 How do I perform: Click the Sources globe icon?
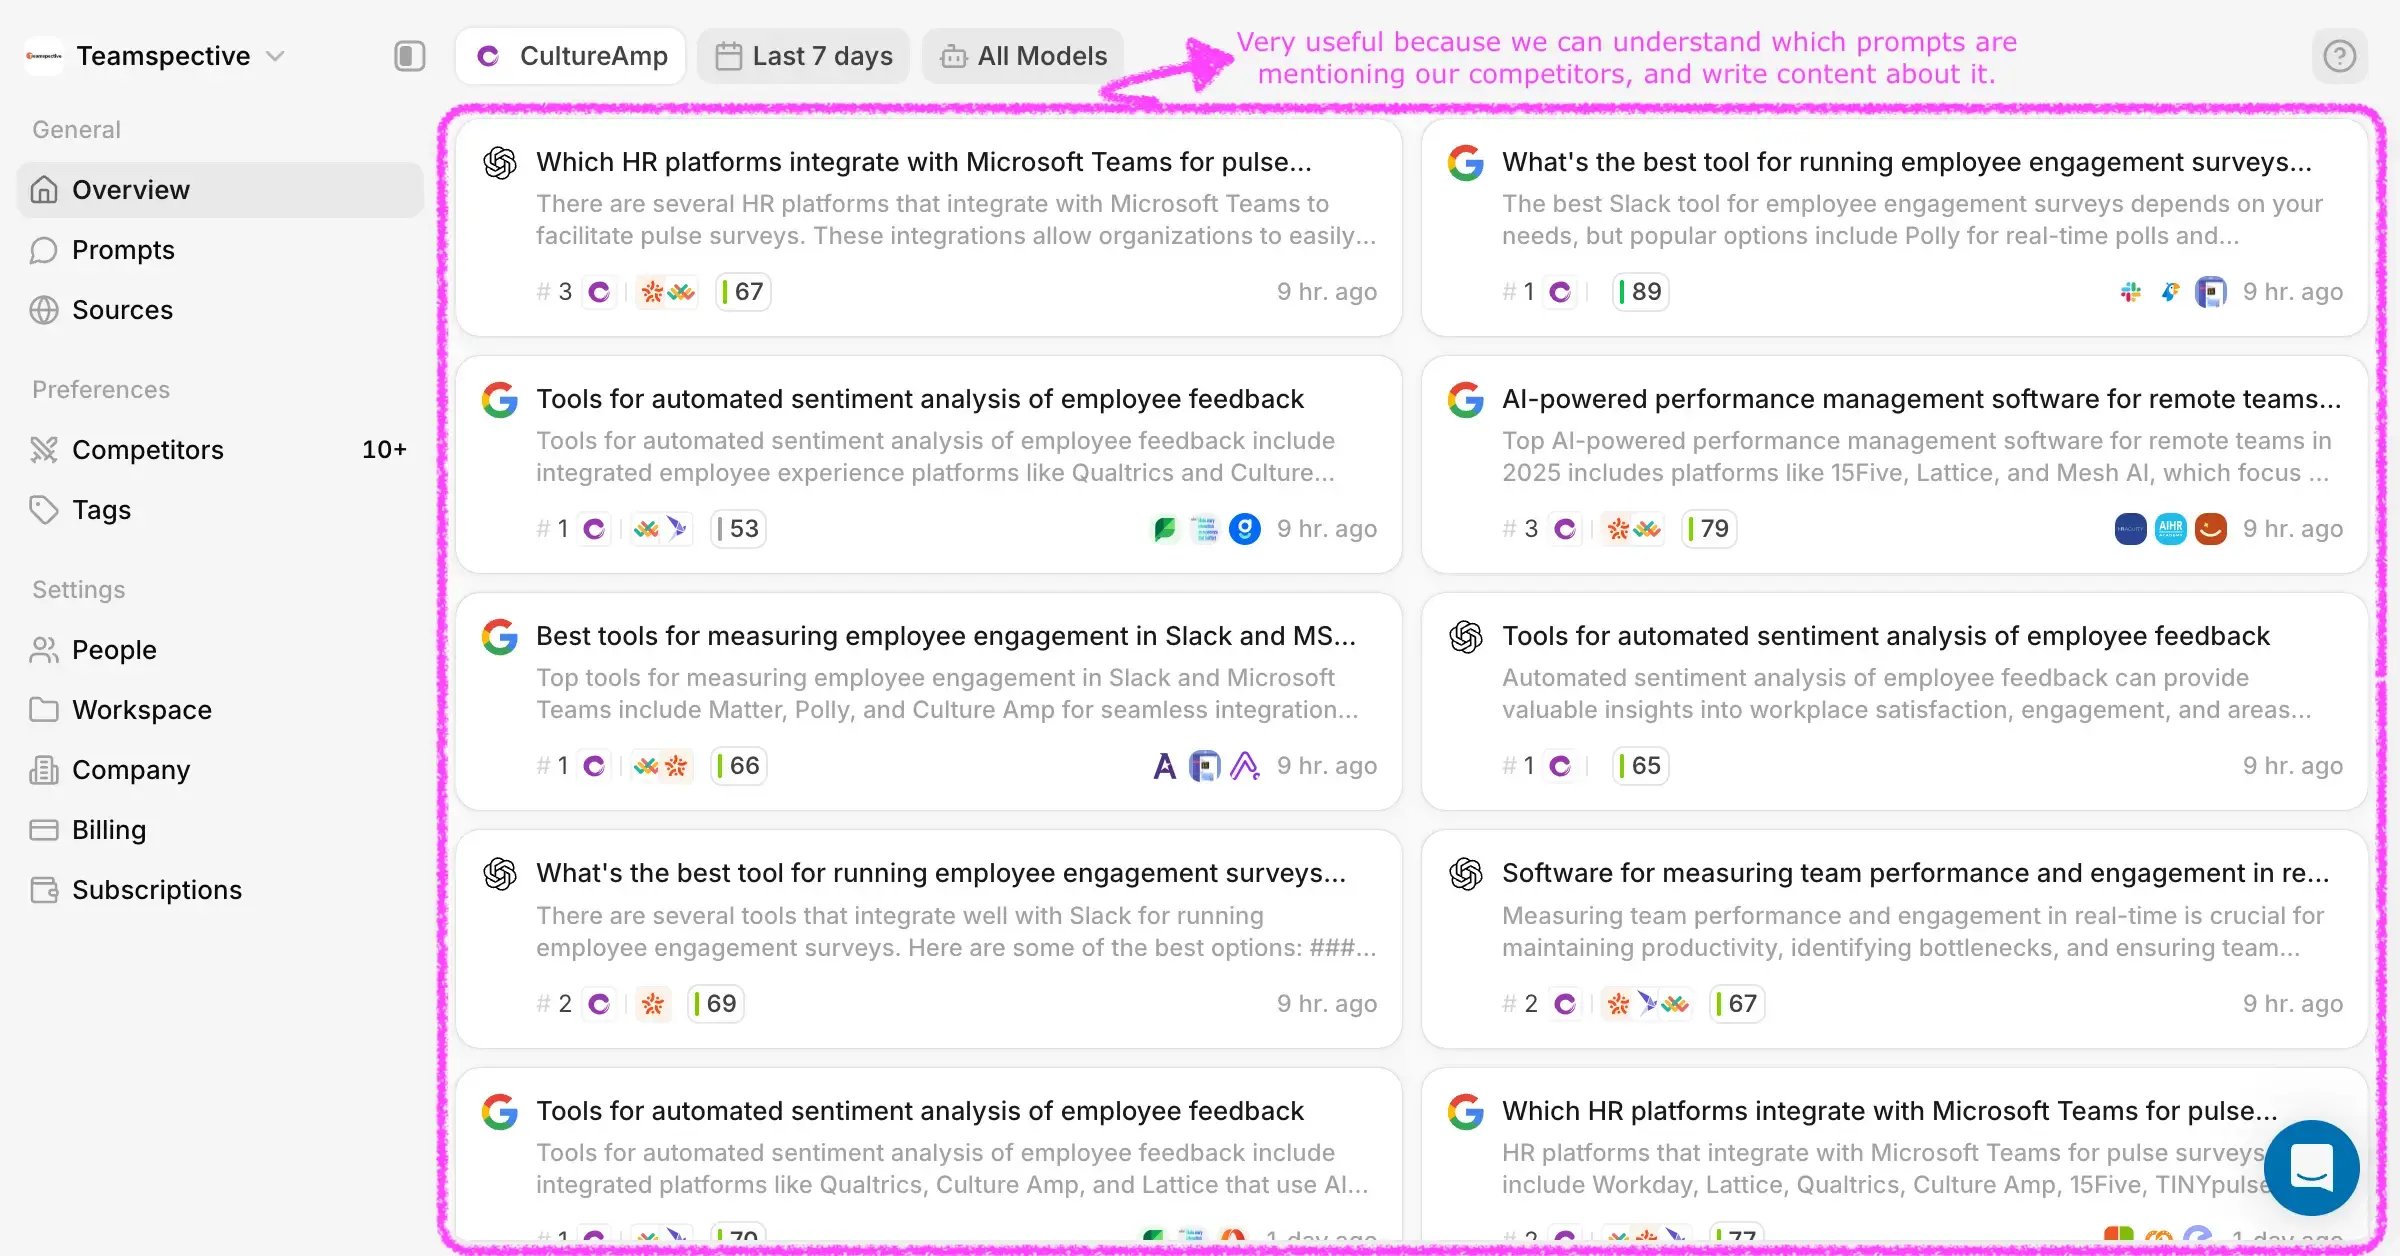44,310
